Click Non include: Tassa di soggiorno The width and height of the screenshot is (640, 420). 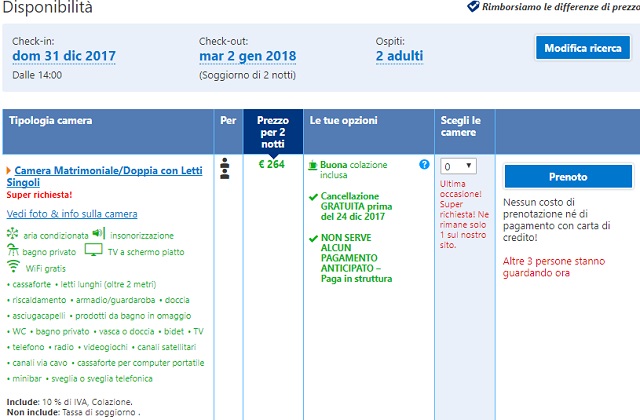click(x=73, y=412)
